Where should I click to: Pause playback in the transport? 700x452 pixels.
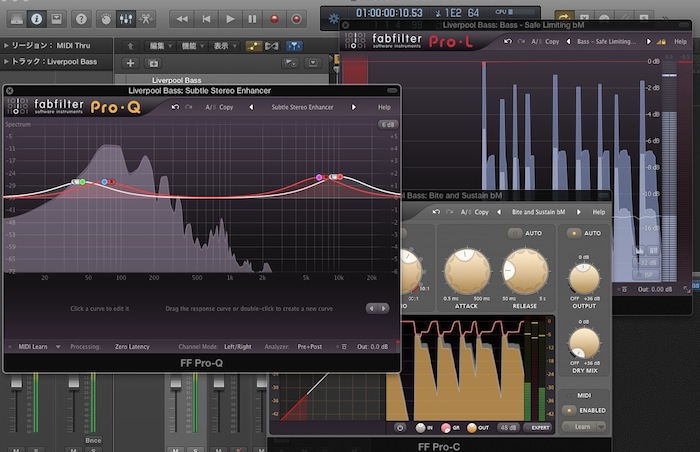point(252,19)
